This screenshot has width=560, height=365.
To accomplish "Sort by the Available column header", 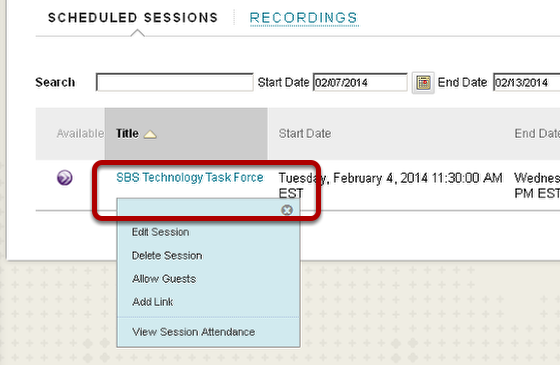I will click(x=80, y=134).
